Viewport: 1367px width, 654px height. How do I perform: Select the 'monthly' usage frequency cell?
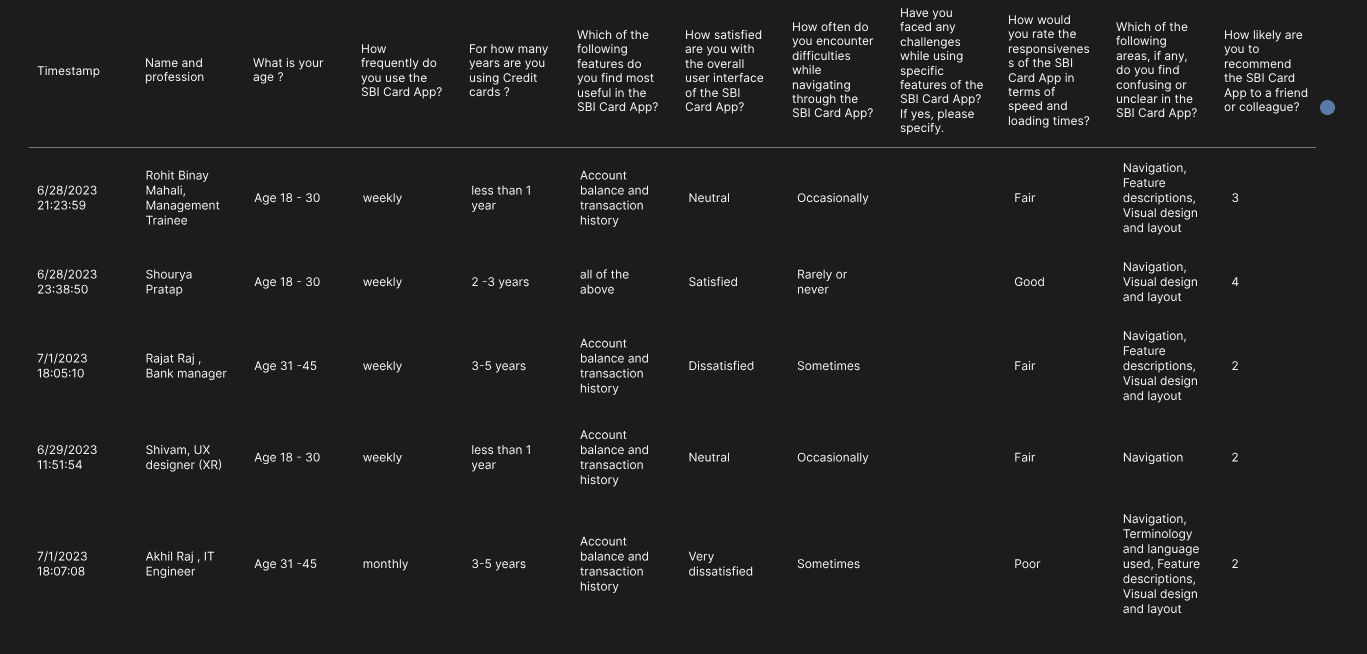[385, 564]
